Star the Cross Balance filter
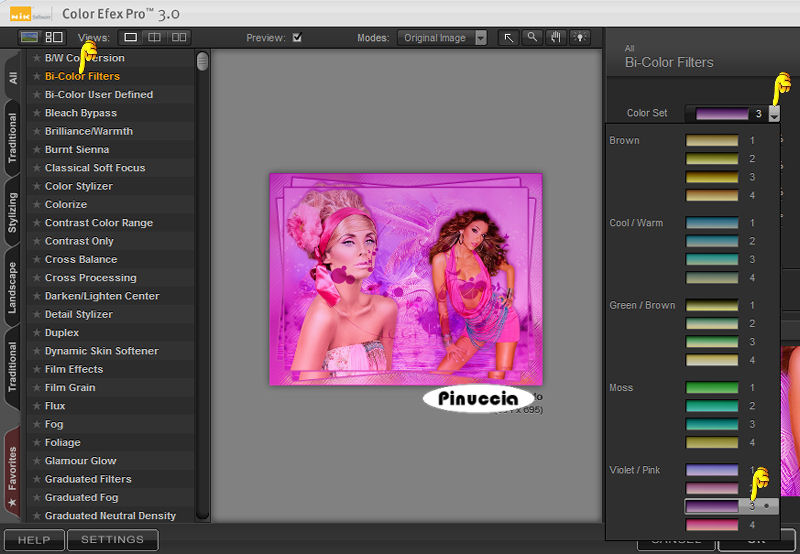The image size is (800, 554). (36, 260)
